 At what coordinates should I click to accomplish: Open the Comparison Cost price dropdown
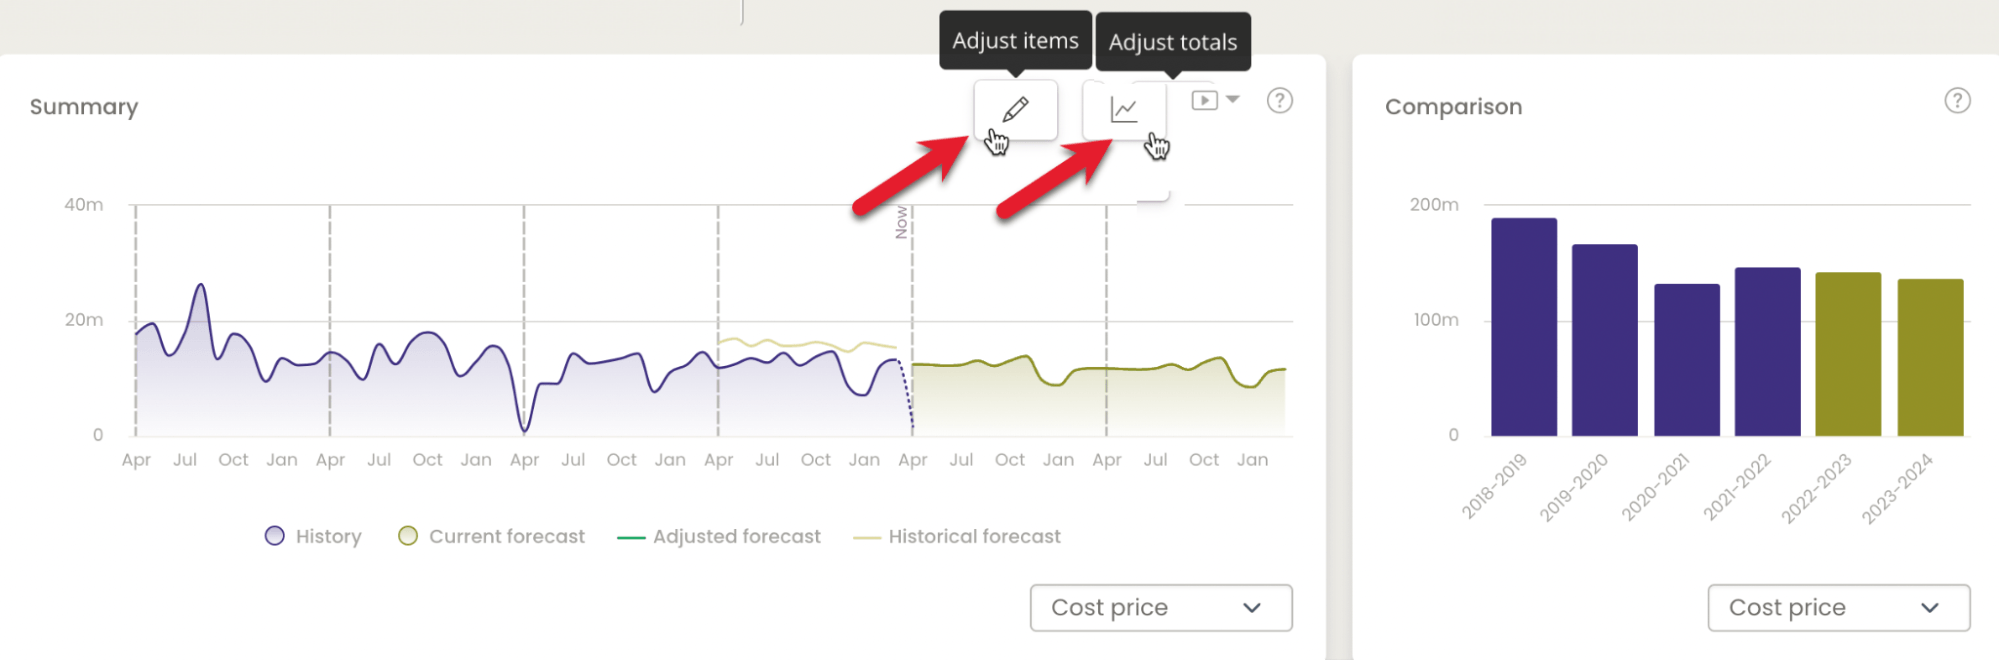pos(1838,608)
